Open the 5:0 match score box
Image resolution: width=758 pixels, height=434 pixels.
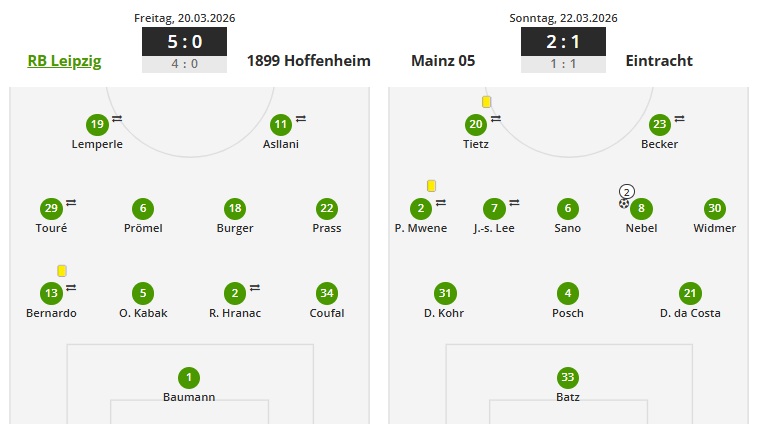184,42
